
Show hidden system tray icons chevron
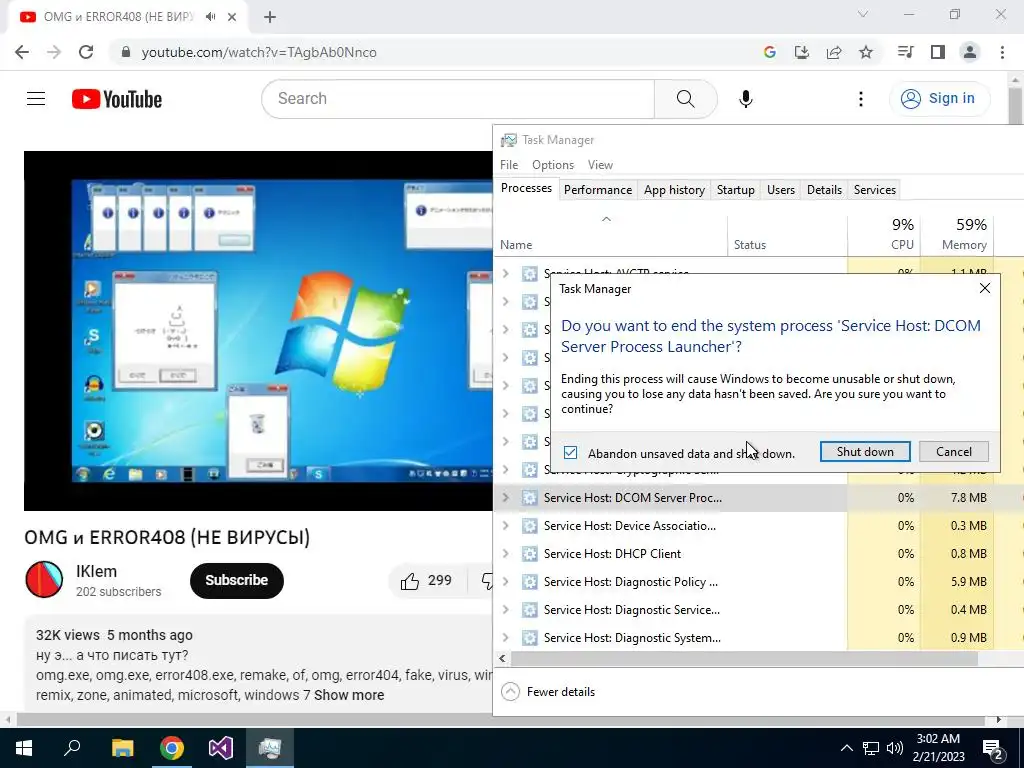tap(846, 748)
